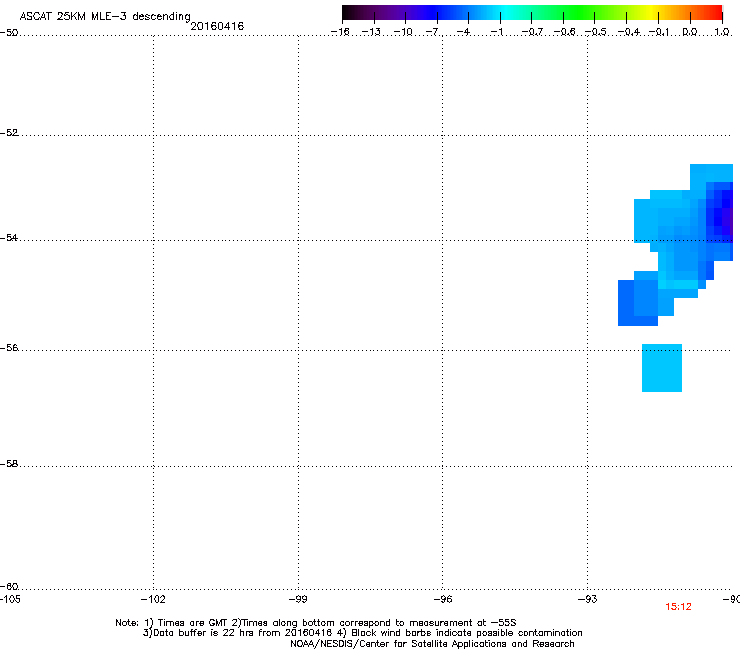The height and width of the screenshot is (650, 740).
Task: Click the colorbar label -10
Action: [x=403, y=32]
